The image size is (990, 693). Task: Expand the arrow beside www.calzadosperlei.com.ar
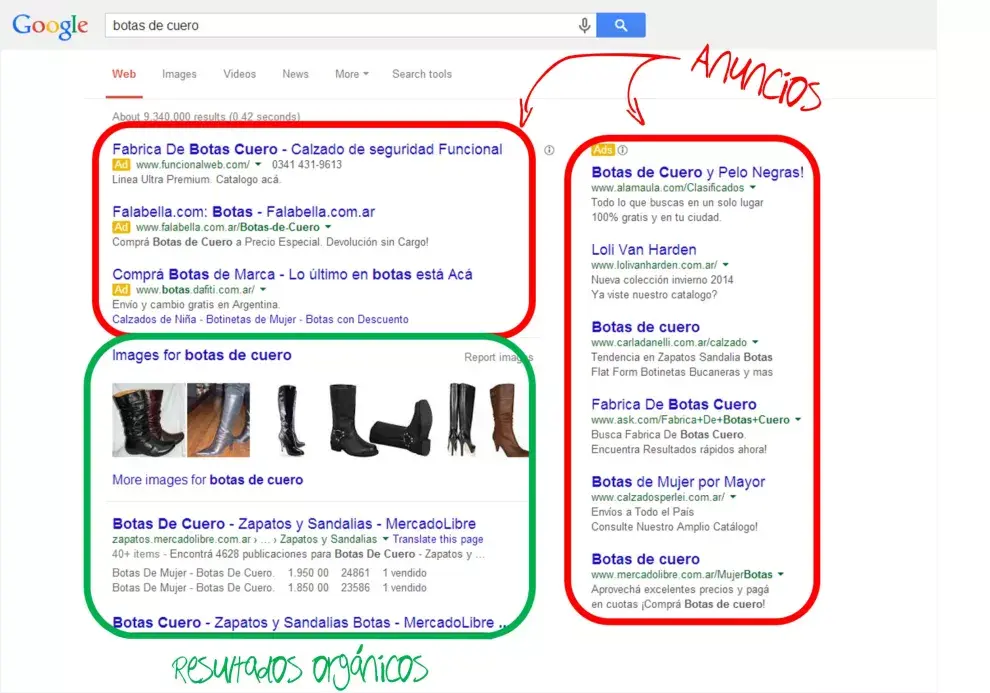(733, 497)
